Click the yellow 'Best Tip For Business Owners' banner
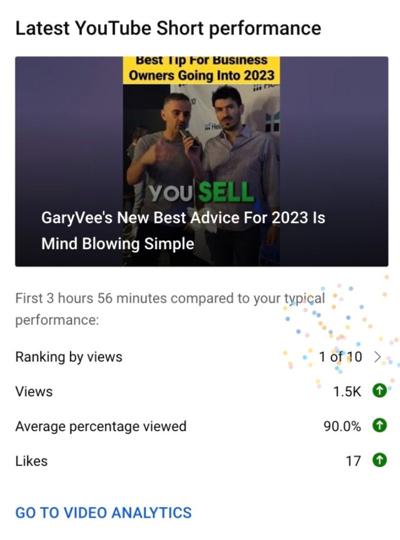 (202, 70)
